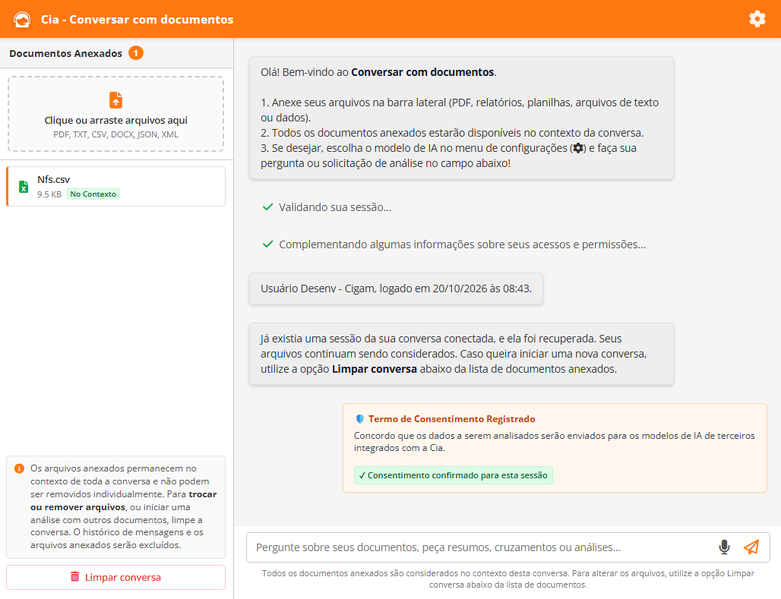This screenshot has width=781, height=599.
Task: Select the Nfs.csv file name
Action: [x=53, y=179]
